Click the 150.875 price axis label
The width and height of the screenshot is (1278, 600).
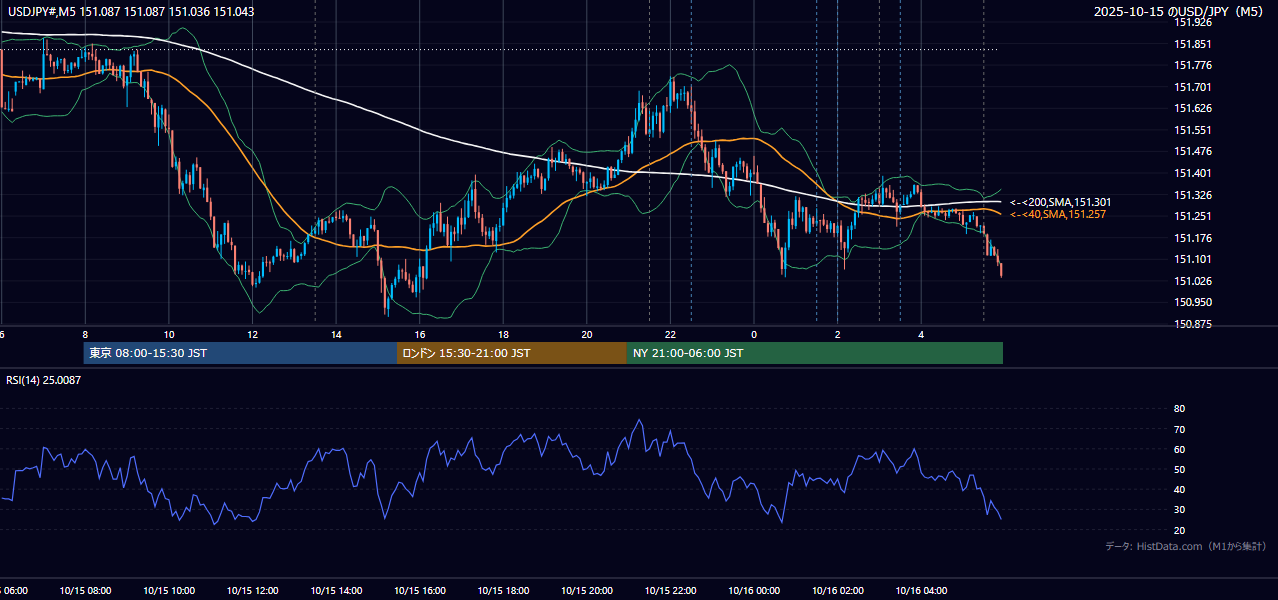pos(1193,324)
